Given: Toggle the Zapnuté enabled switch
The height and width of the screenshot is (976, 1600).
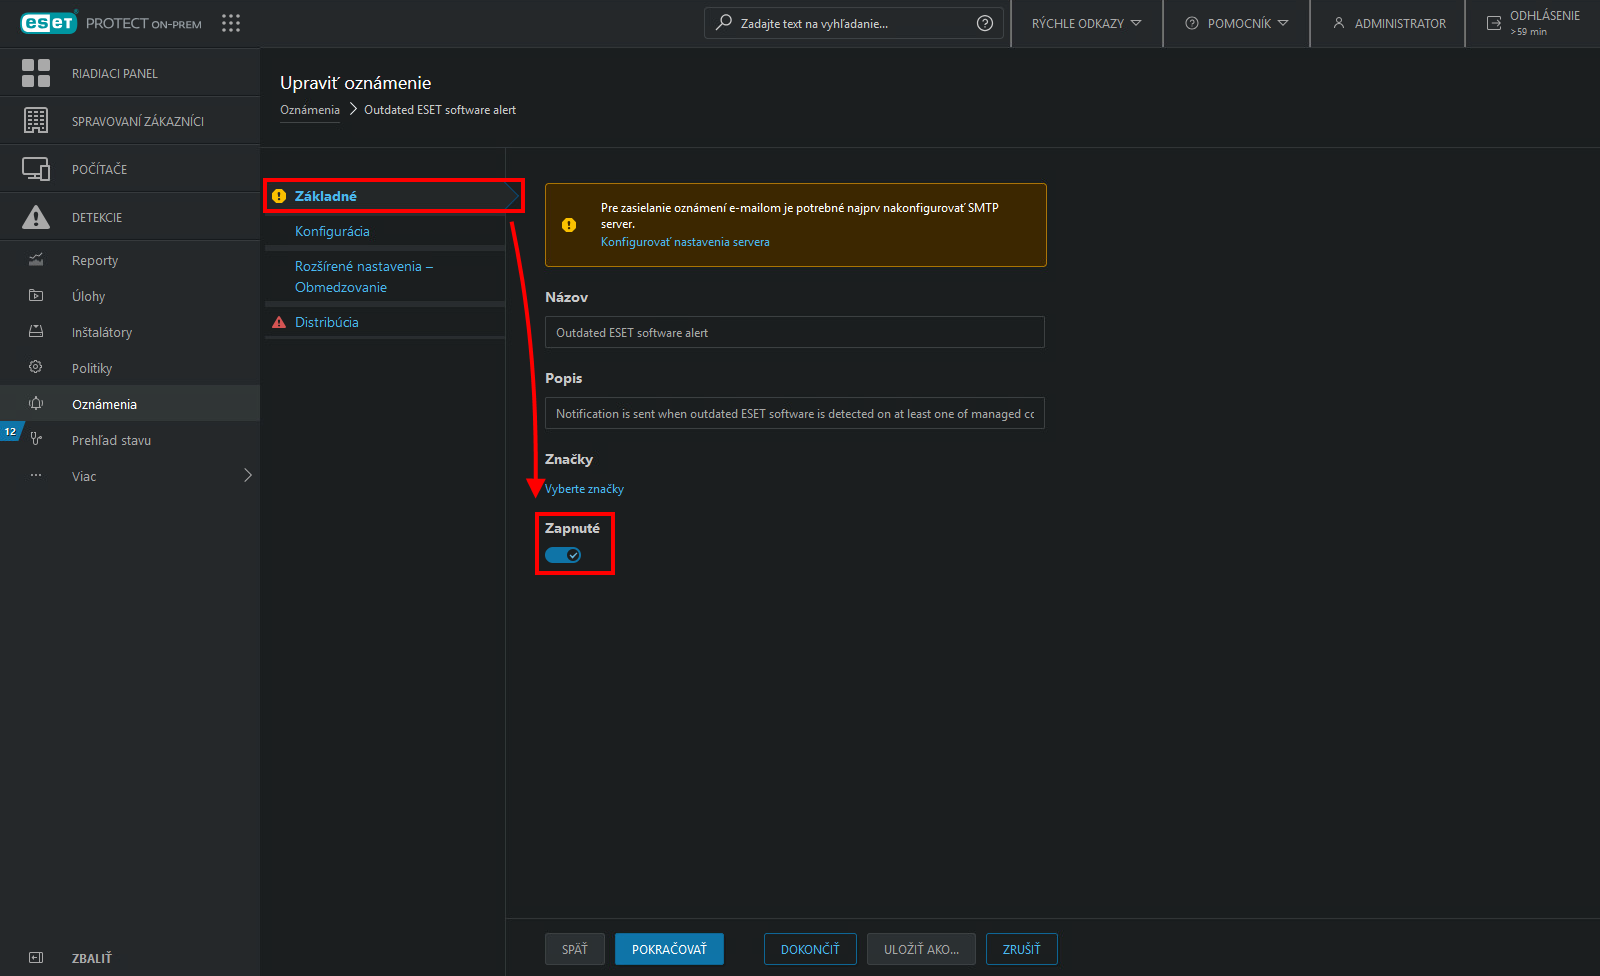Looking at the screenshot, I should [563, 555].
